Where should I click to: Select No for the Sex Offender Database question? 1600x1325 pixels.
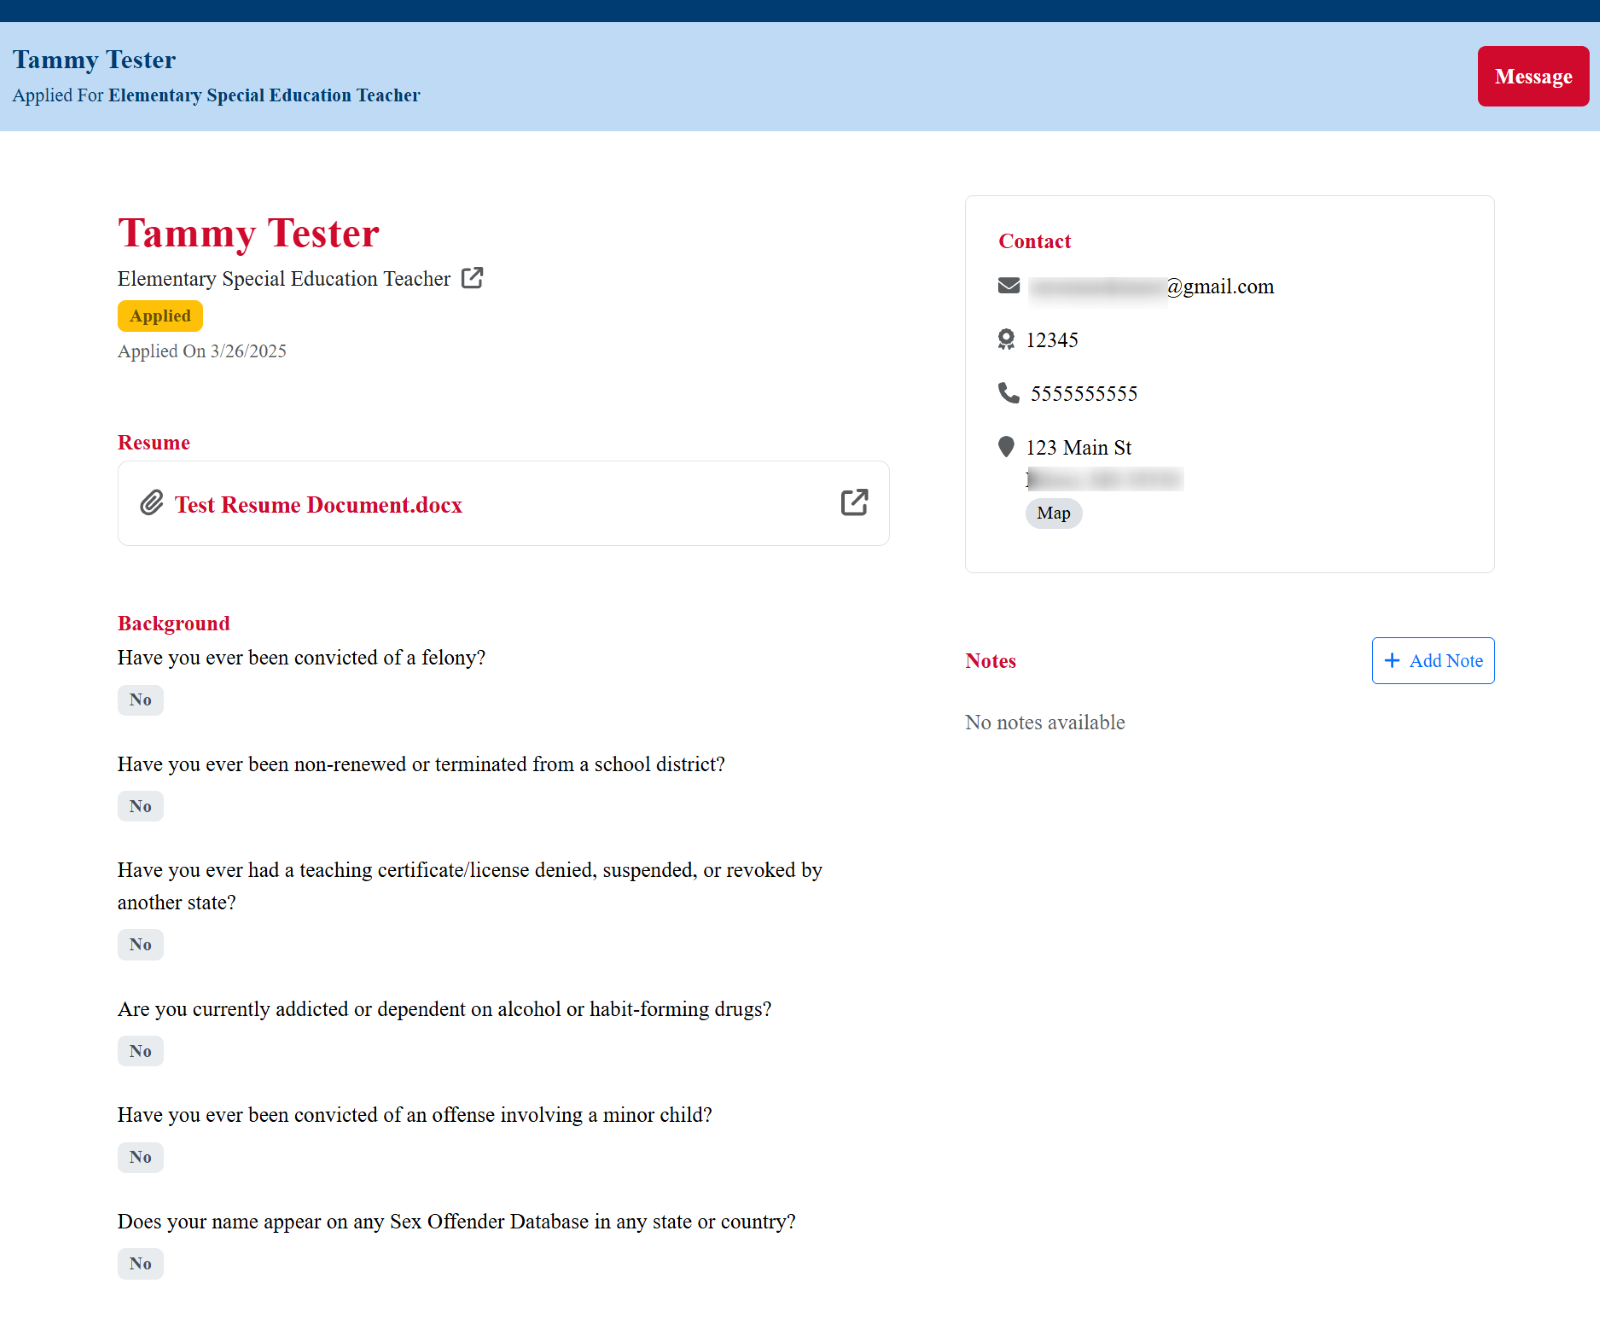(140, 1263)
